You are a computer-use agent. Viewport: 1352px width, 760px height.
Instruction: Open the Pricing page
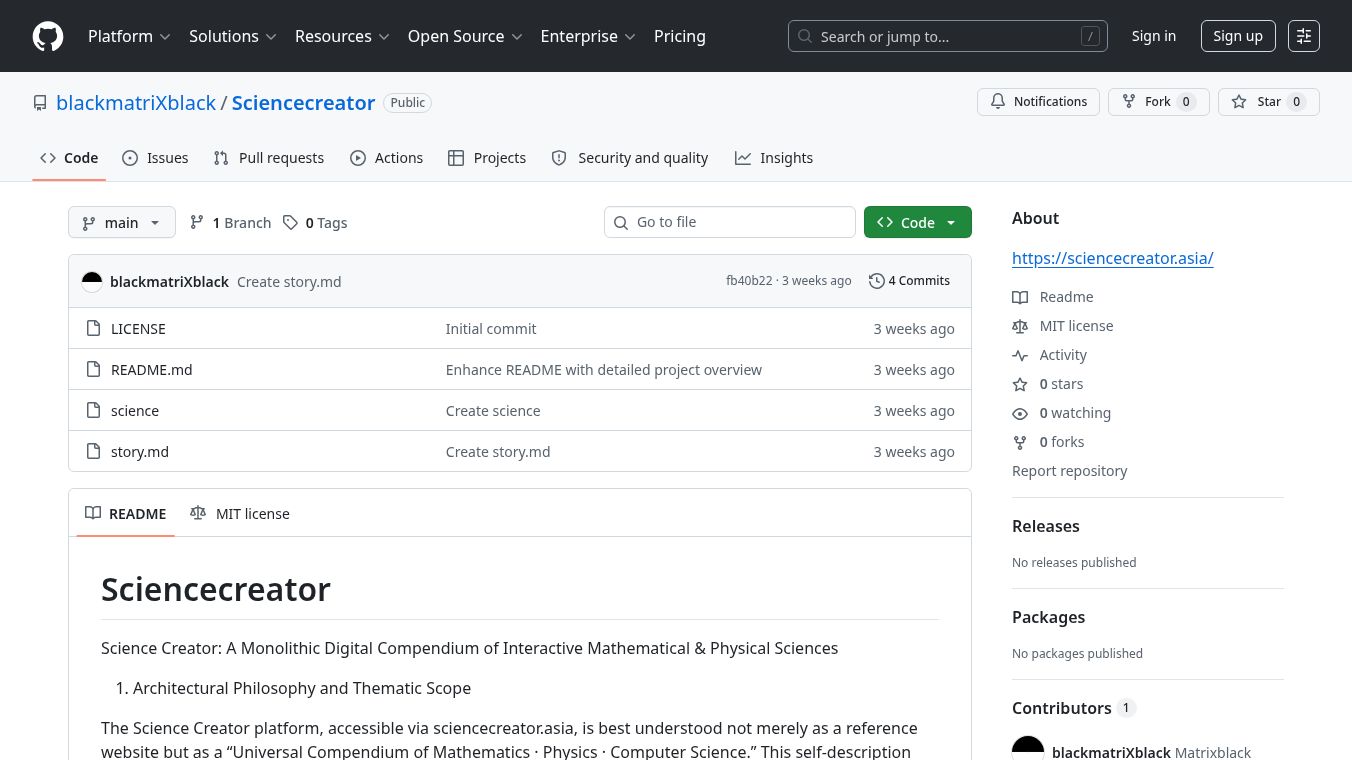pos(680,36)
